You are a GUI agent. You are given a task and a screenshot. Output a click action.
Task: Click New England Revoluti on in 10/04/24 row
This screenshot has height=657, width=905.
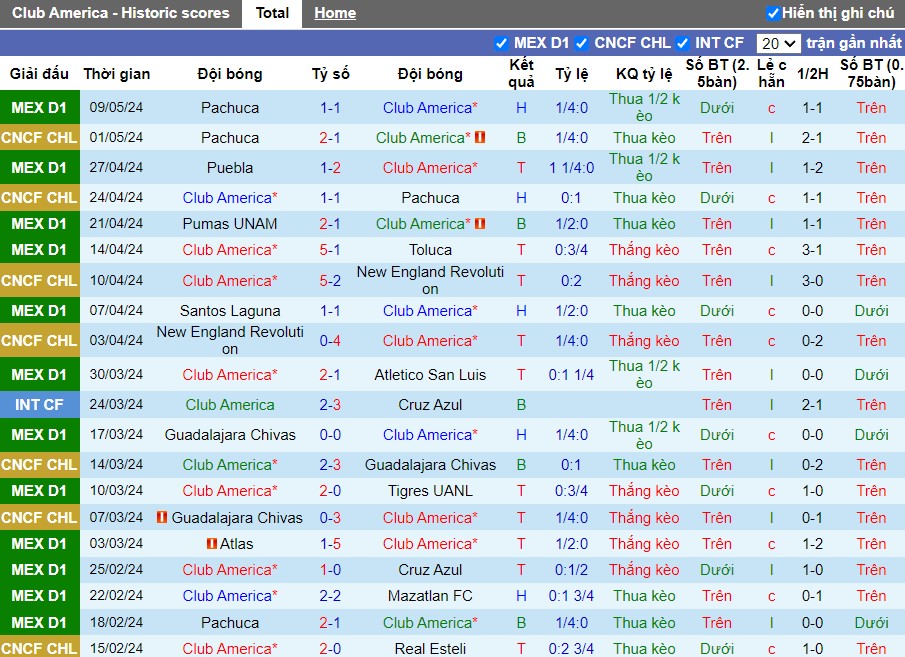tap(430, 281)
